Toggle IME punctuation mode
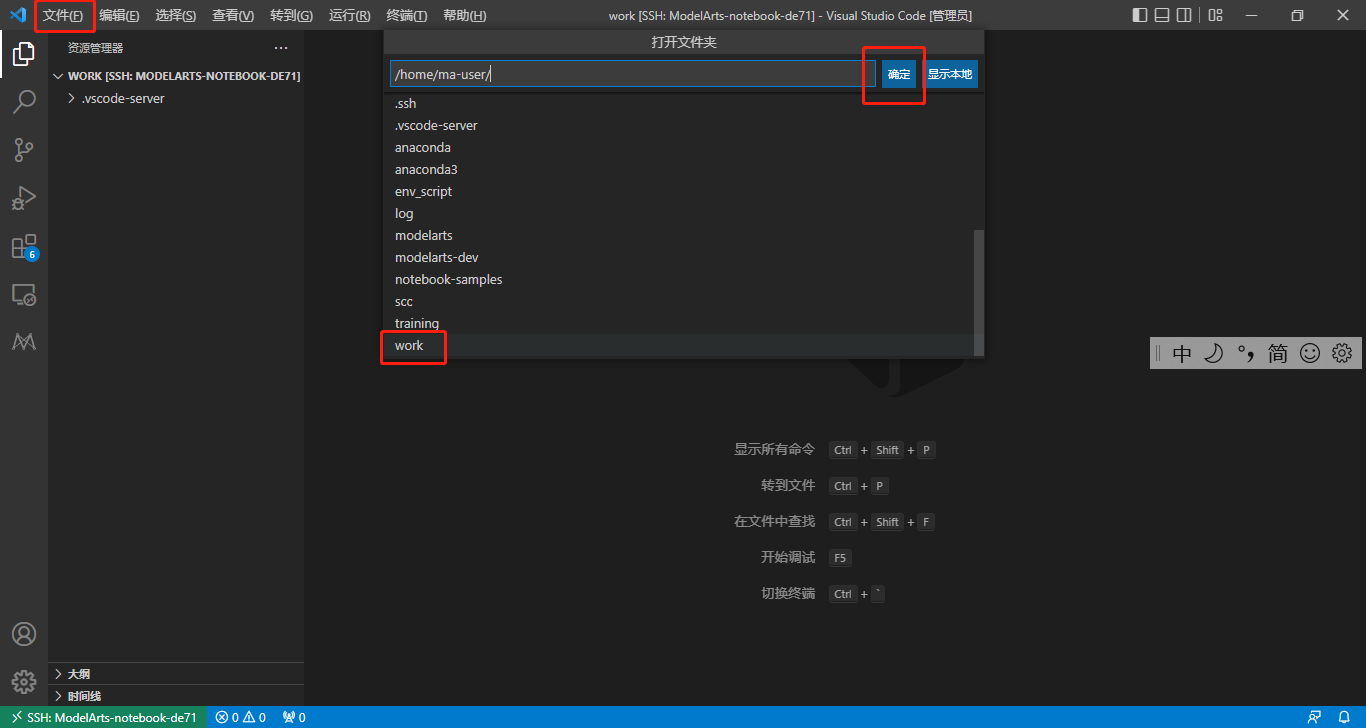Screen dimensions: 1366x728 point(1246,353)
